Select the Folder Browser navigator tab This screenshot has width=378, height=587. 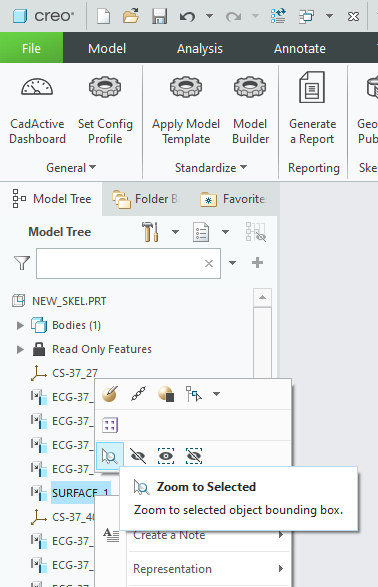pos(147,199)
